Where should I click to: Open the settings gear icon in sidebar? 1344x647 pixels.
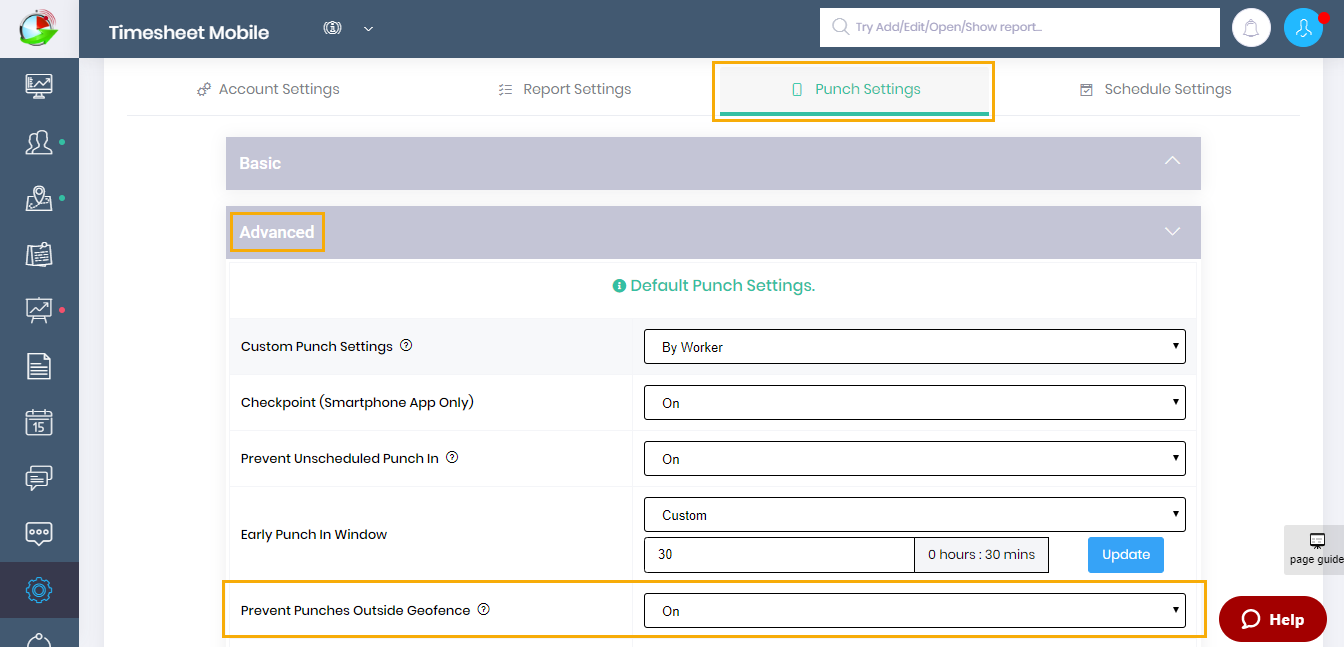[39, 590]
